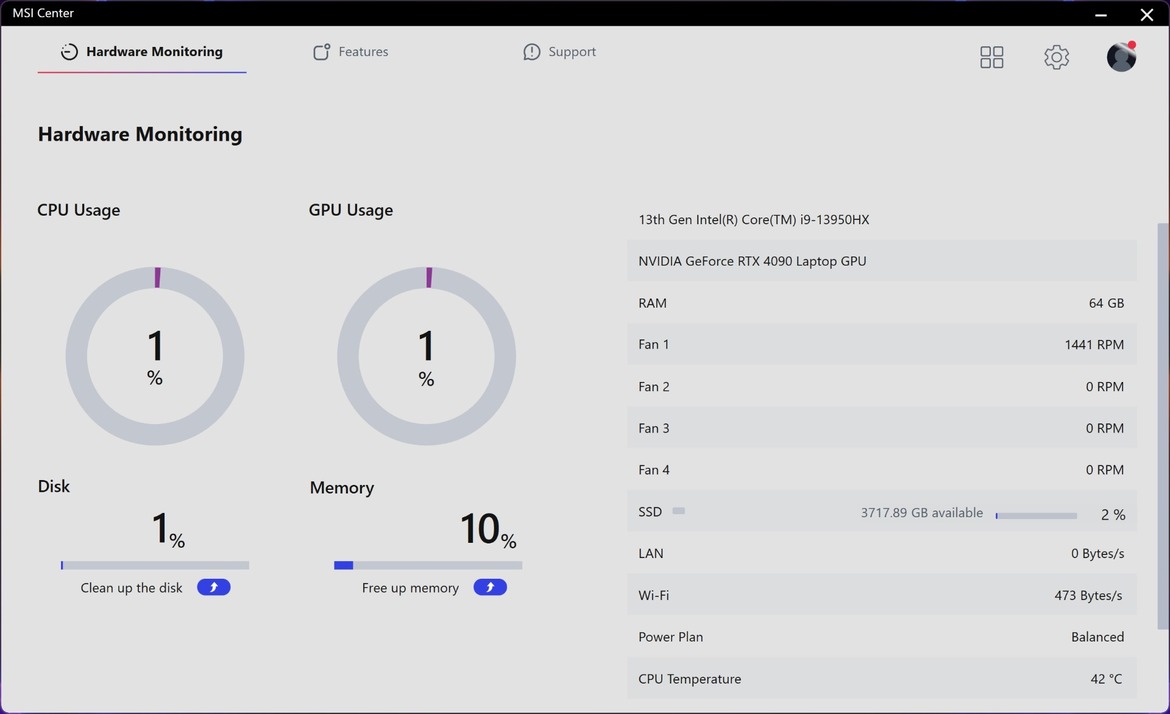Open the settings gear icon
The width and height of the screenshot is (1170, 714).
(1056, 57)
